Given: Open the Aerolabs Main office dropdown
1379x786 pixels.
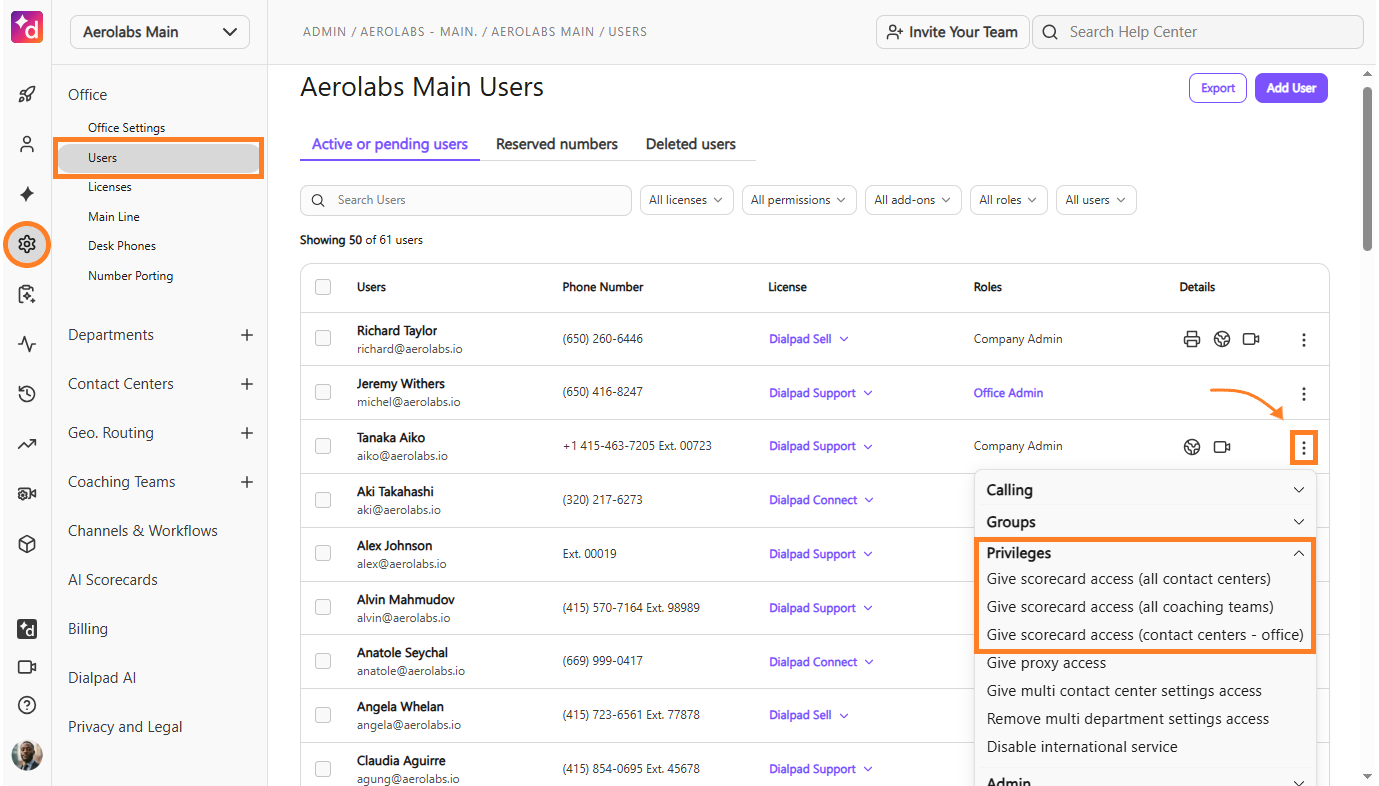Looking at the screenshot, I should coord(160,32).
